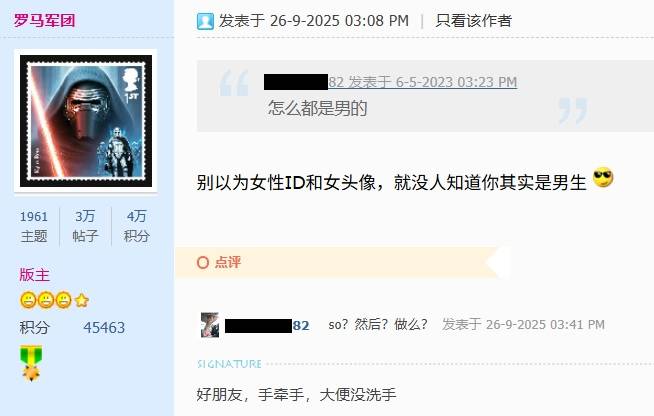
Task: Click the poster icon beside 发表于
Action: point(205,21)
